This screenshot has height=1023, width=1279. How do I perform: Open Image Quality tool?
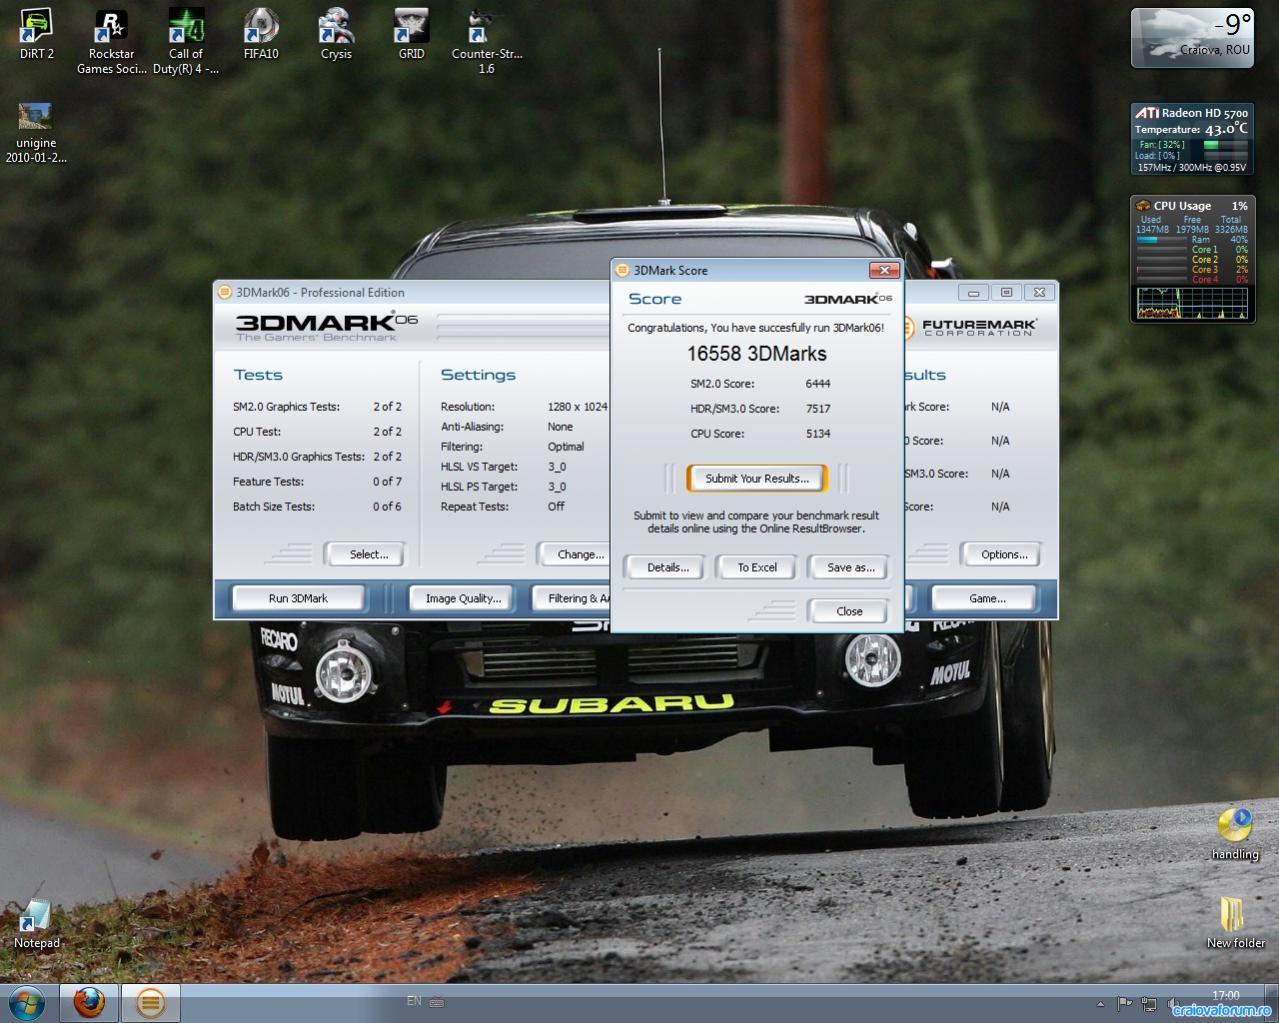[x=463, y=598]
